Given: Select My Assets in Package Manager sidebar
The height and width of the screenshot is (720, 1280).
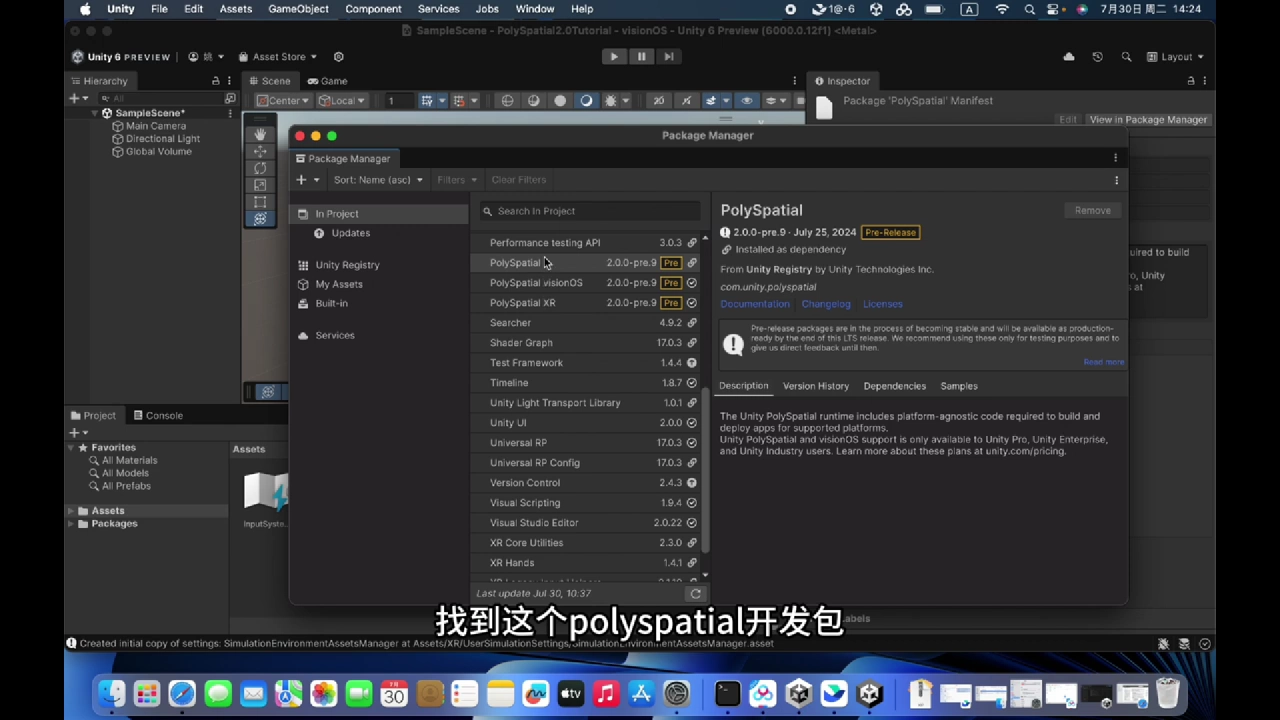Looking at the screenshot, I should (339, 284).
